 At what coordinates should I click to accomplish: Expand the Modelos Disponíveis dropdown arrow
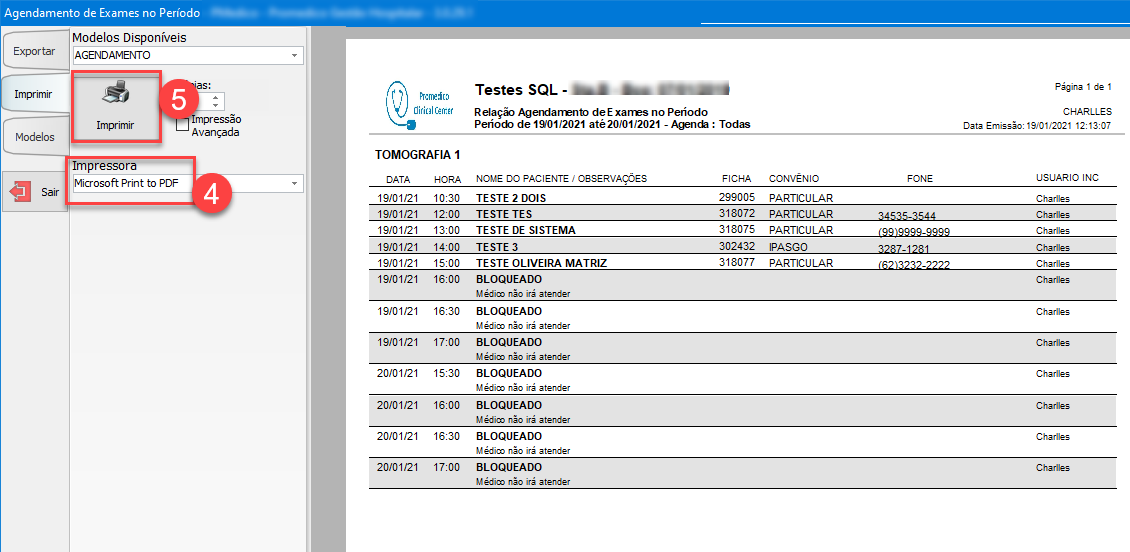click(x=294, y=56)
